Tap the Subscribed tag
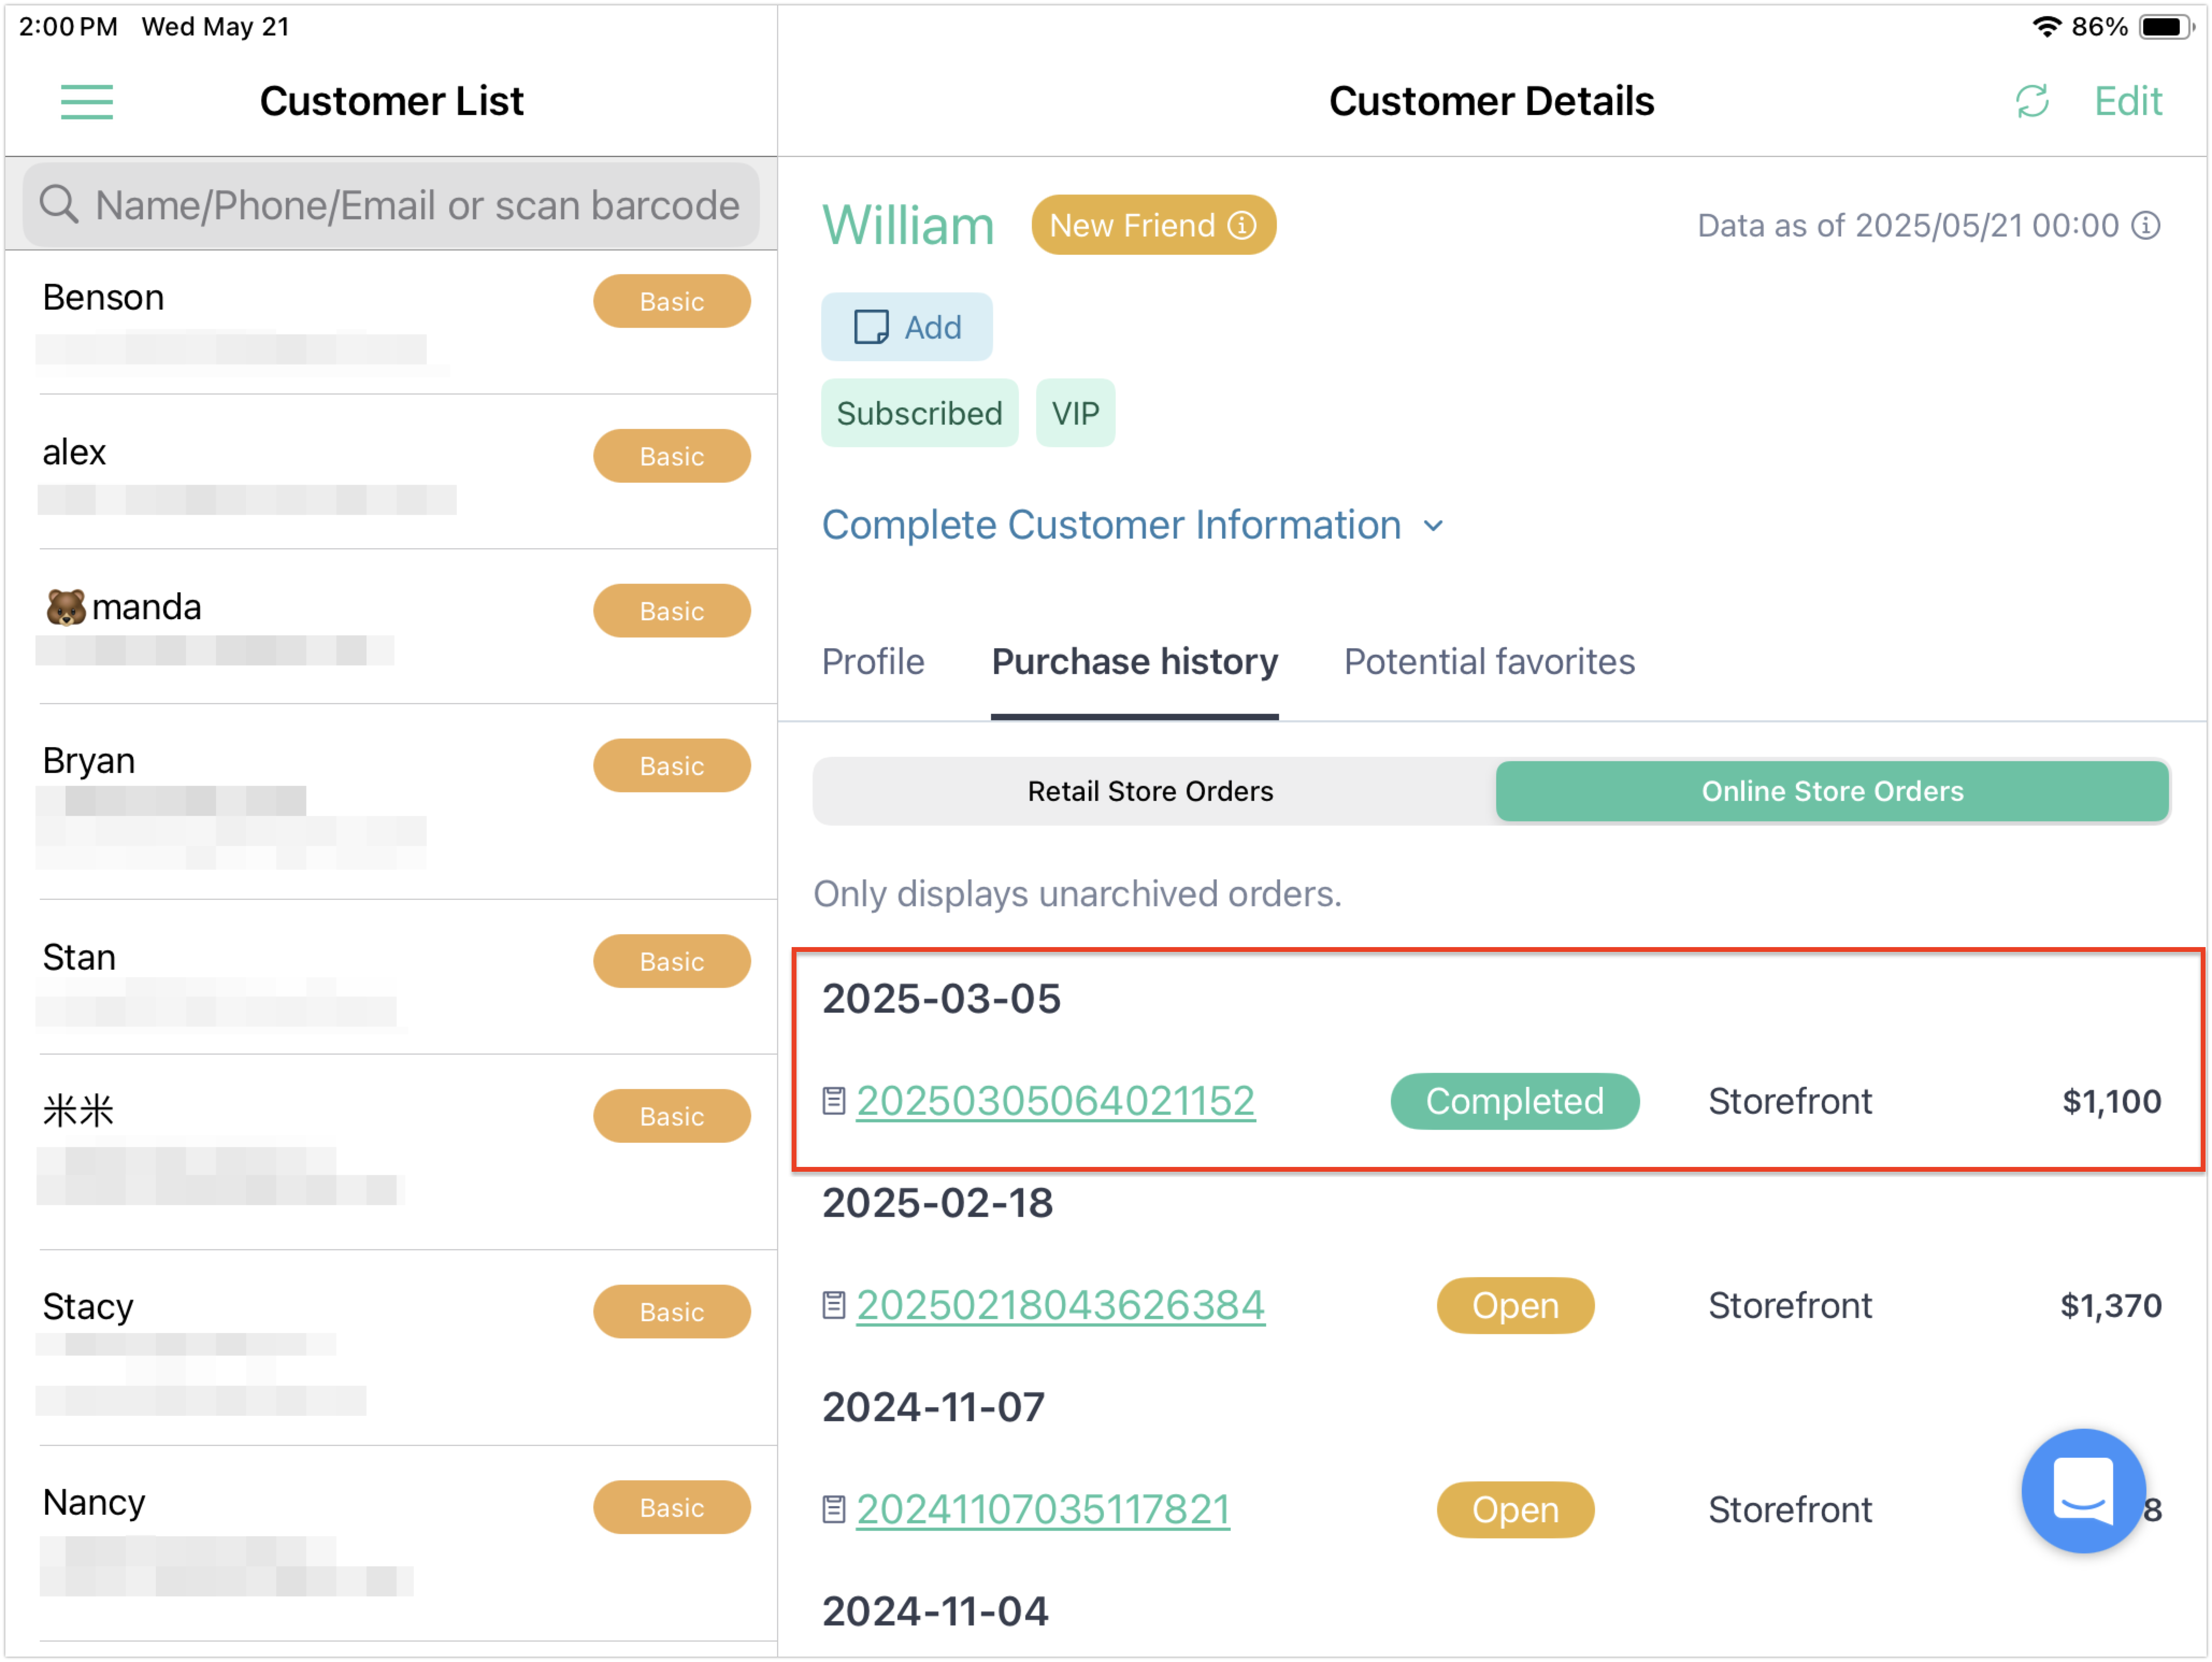Viewport: 2212px width, 1662px height. pyautogui.click(x=920, y=413)
